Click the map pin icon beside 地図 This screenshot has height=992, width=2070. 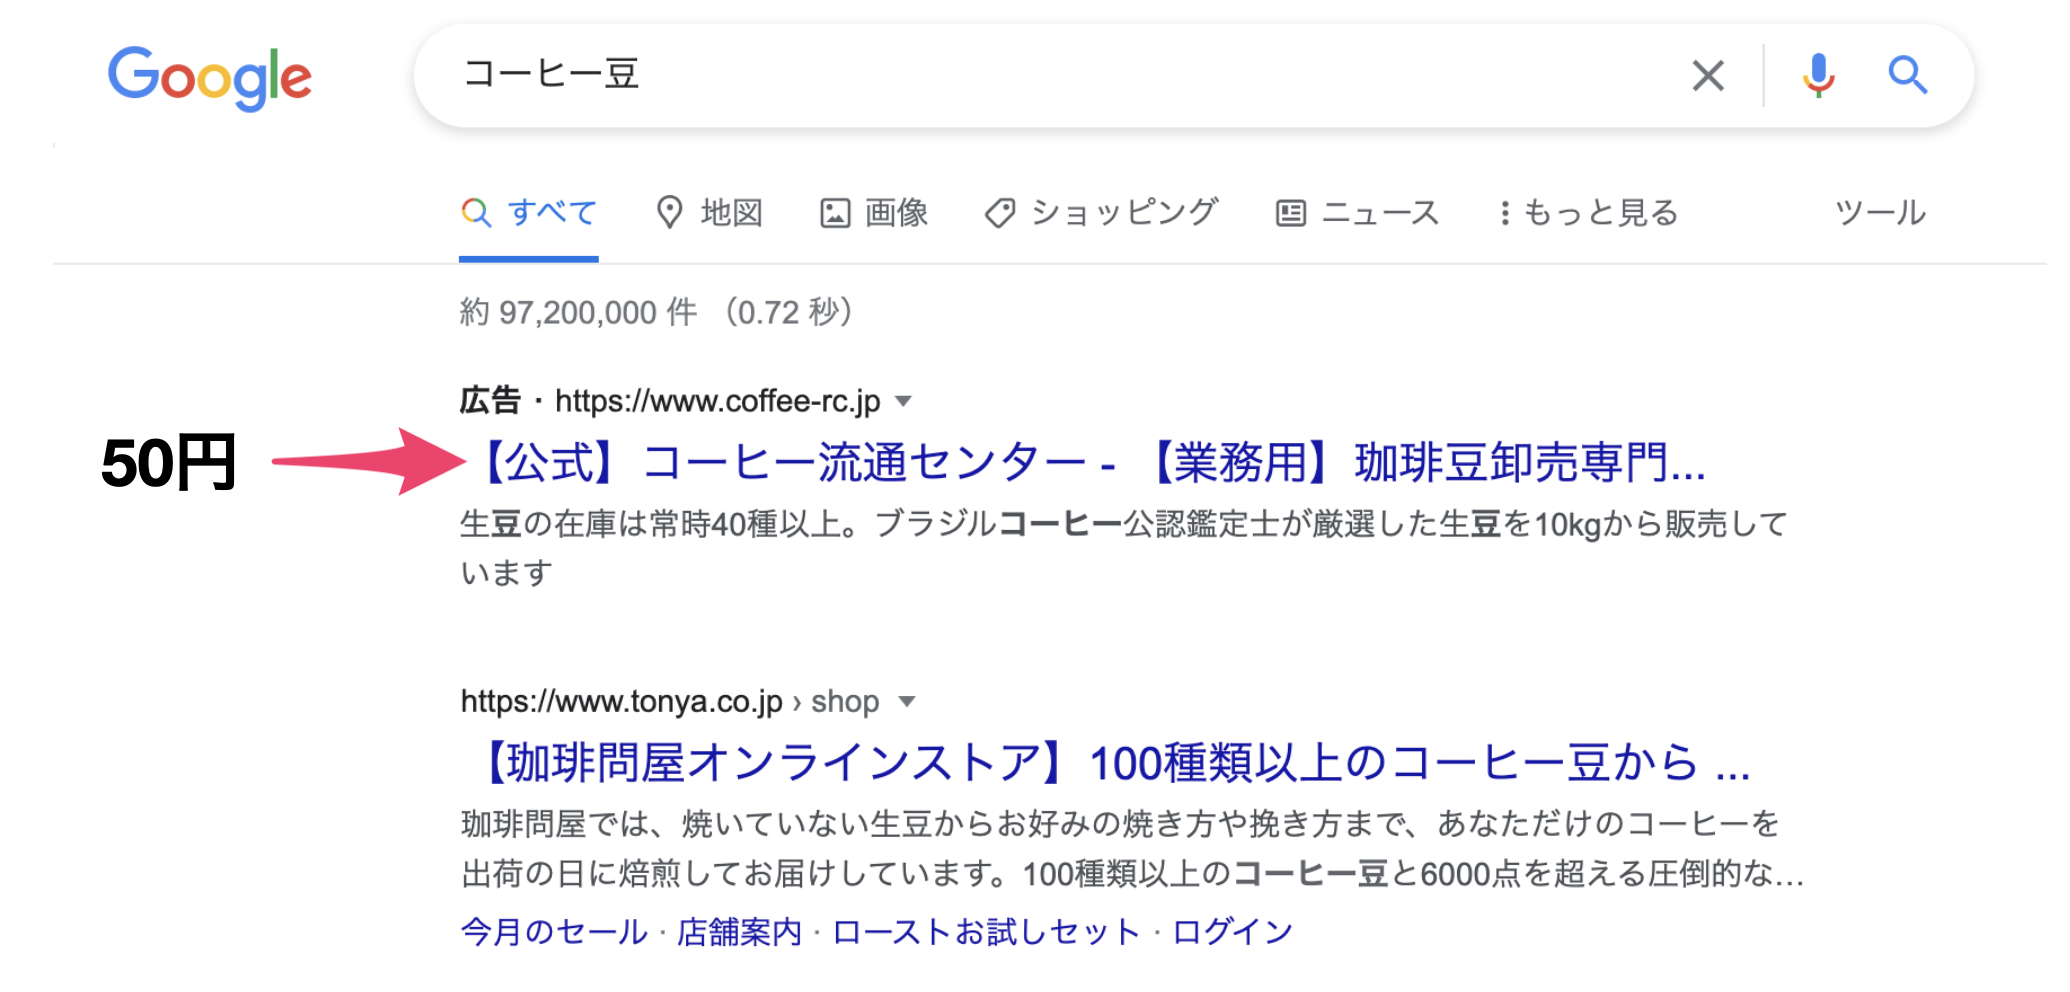(x=669, y=213)
